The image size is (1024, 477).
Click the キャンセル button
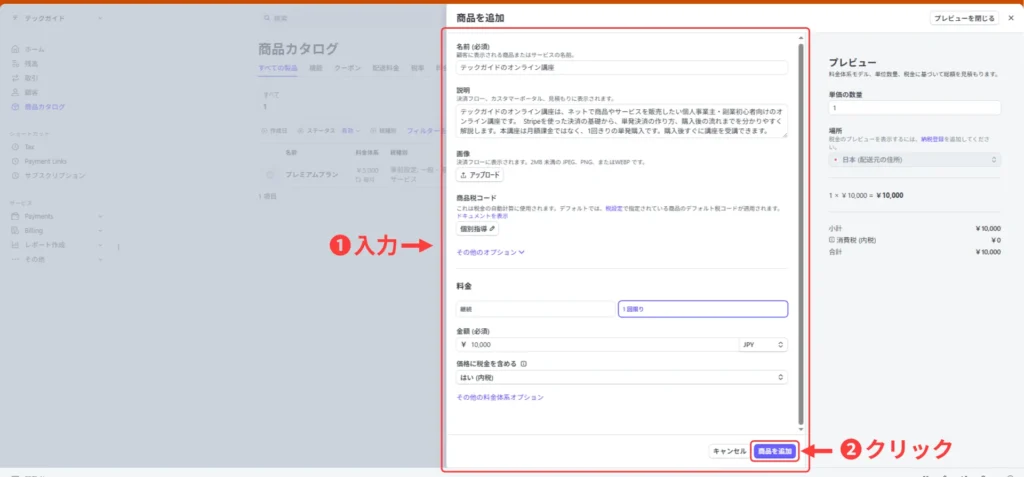729,451
